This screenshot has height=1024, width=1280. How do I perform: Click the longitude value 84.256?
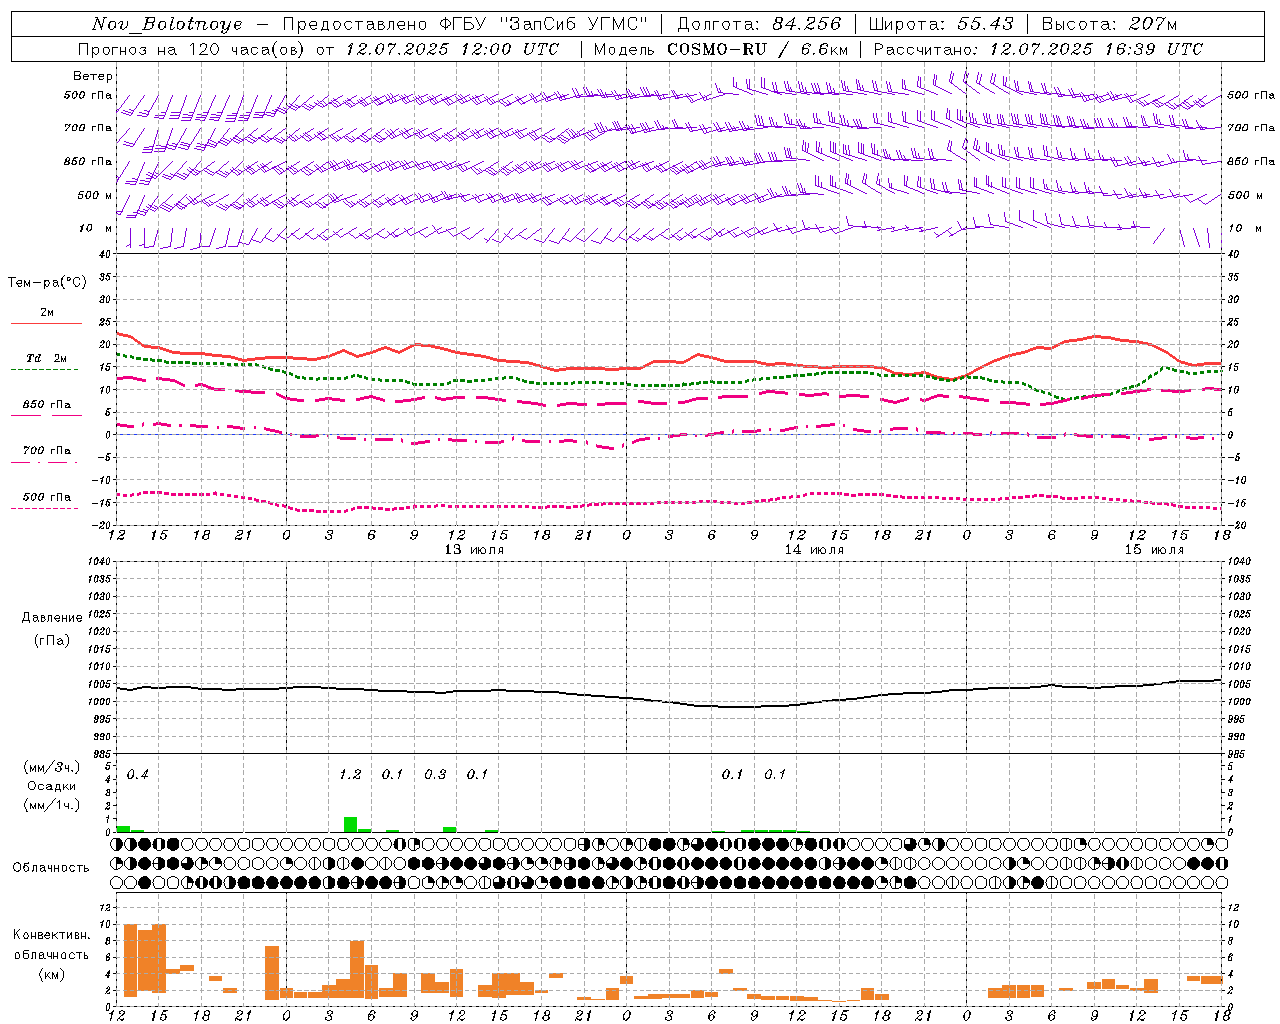pyautogui.click(x=808, y=24)
